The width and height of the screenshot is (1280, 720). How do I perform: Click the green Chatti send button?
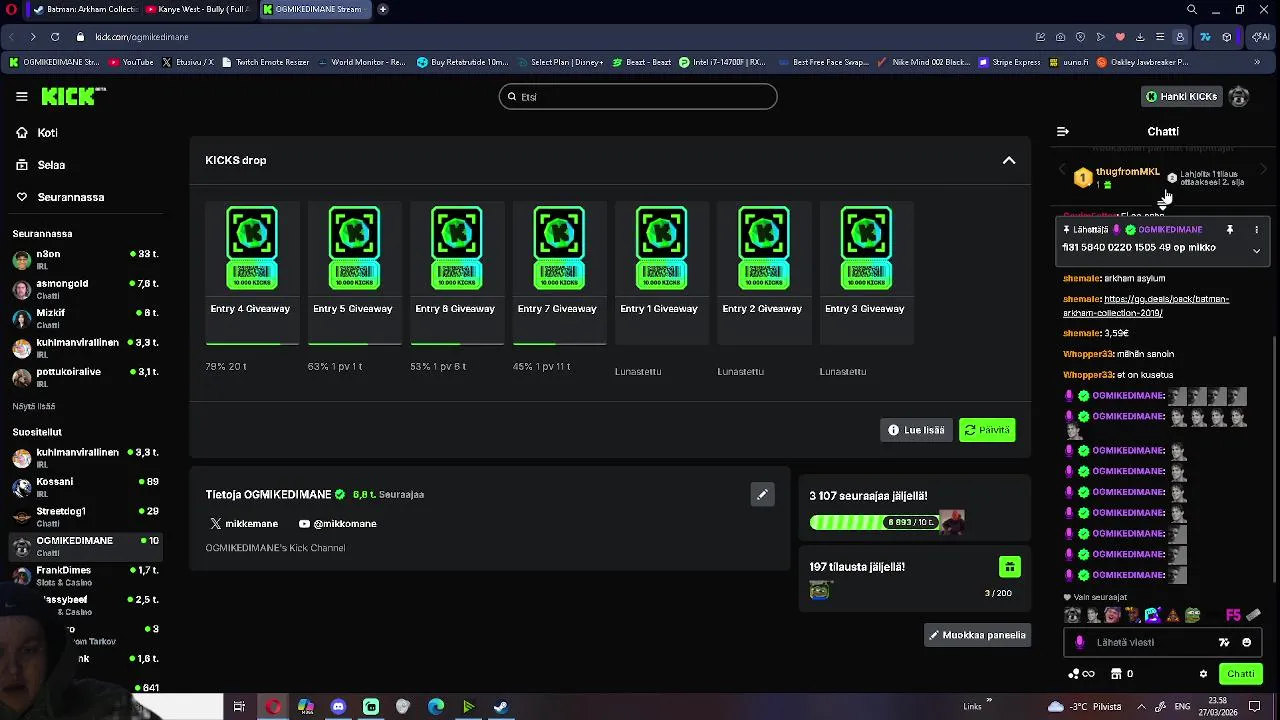(x=1240, y=674)
